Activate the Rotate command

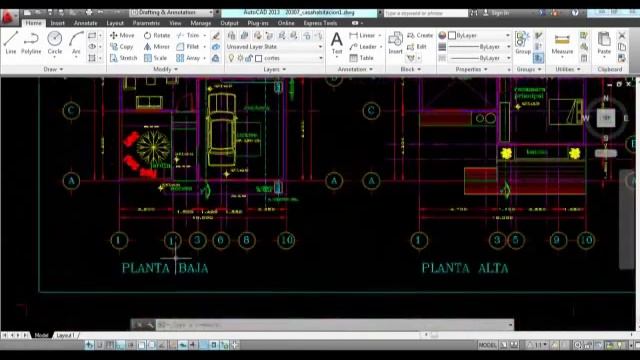pos(157,36)
